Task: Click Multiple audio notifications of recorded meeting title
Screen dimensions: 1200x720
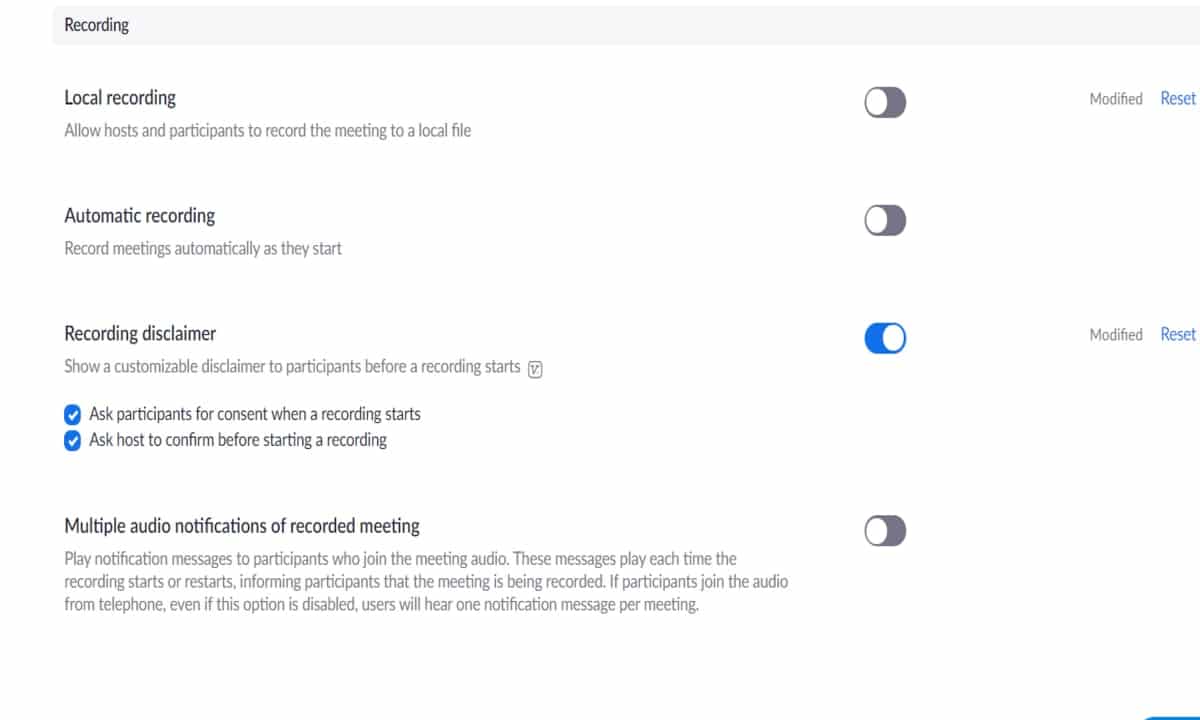Action: click(x=242, y=526)
